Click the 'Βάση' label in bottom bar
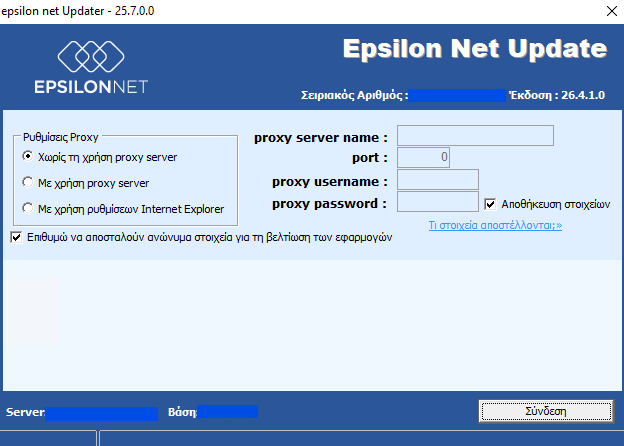 tap(183, 412)
